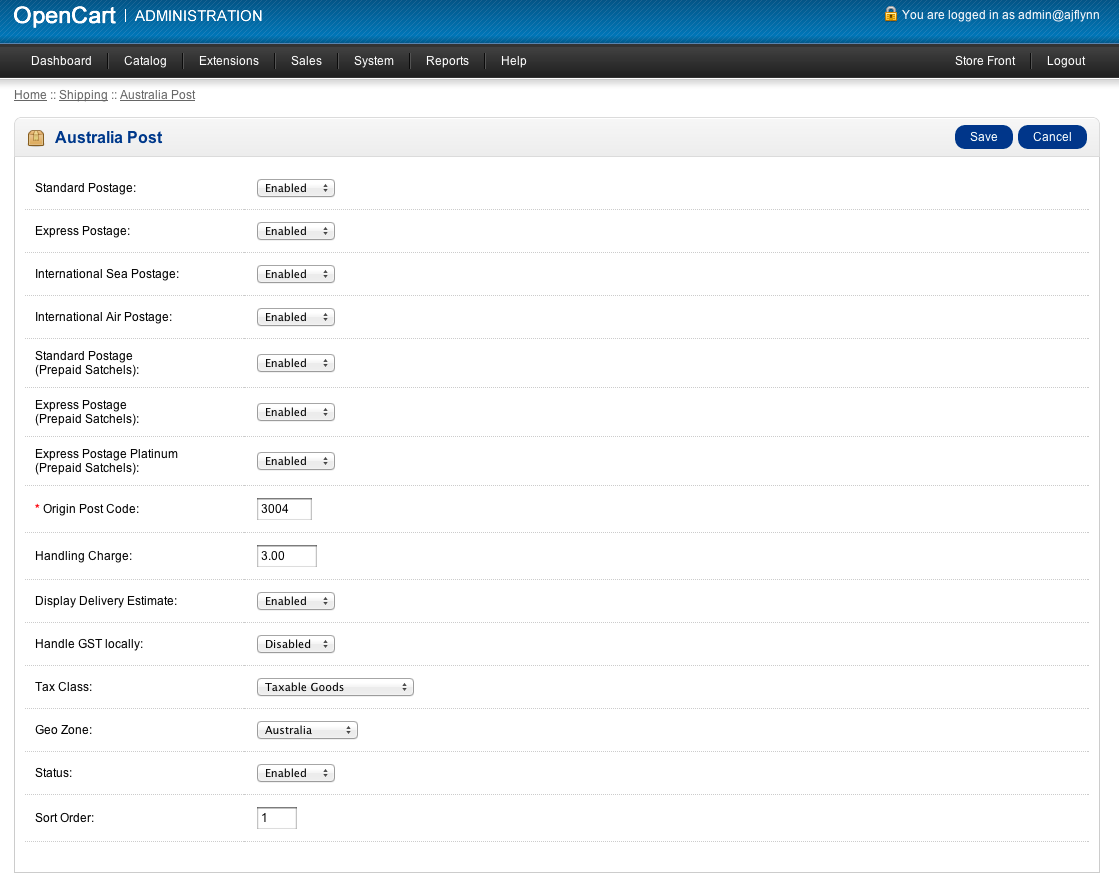Change International Air Postage dropdown
Screen dimensions: 1119x884
click(295, 317)
